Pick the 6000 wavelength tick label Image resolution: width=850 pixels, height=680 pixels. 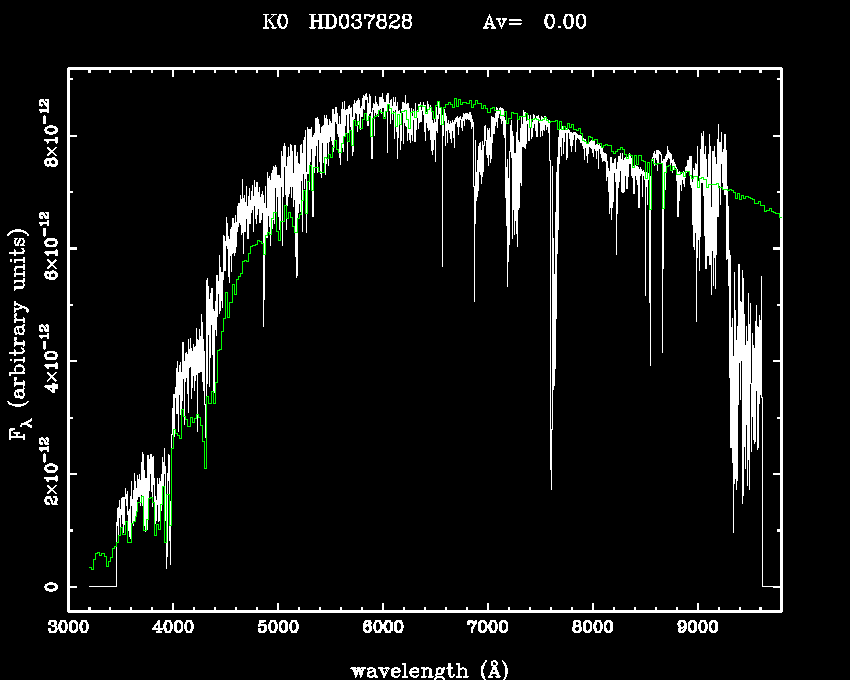pos(383,630)
